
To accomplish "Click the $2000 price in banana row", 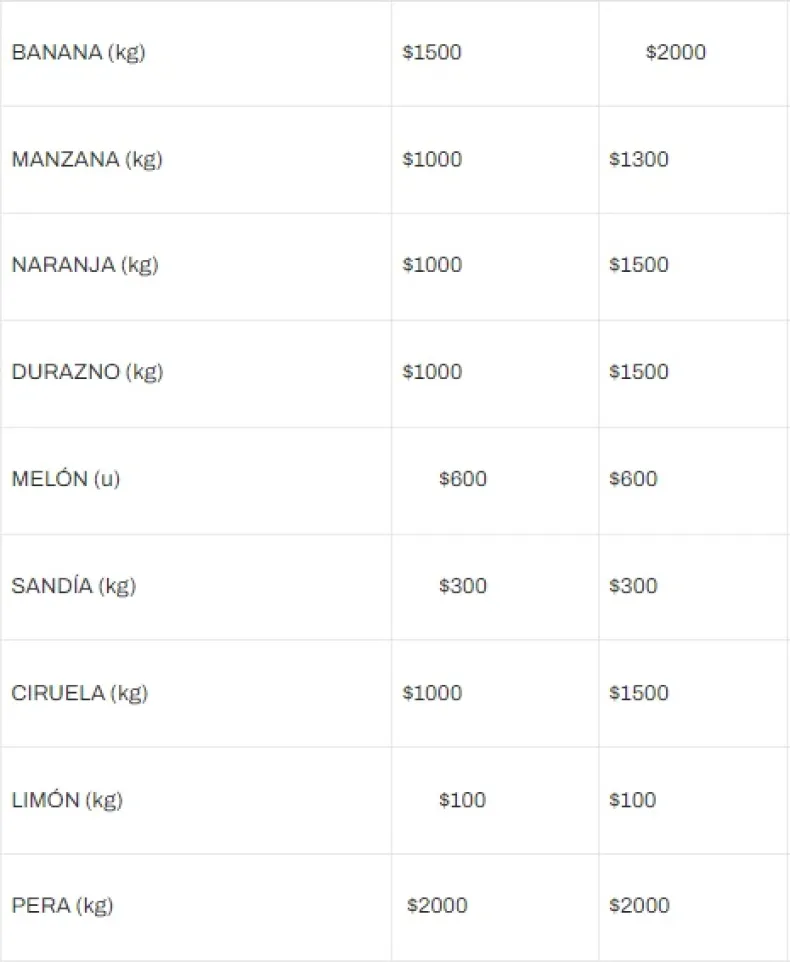I will pos(676,52).
